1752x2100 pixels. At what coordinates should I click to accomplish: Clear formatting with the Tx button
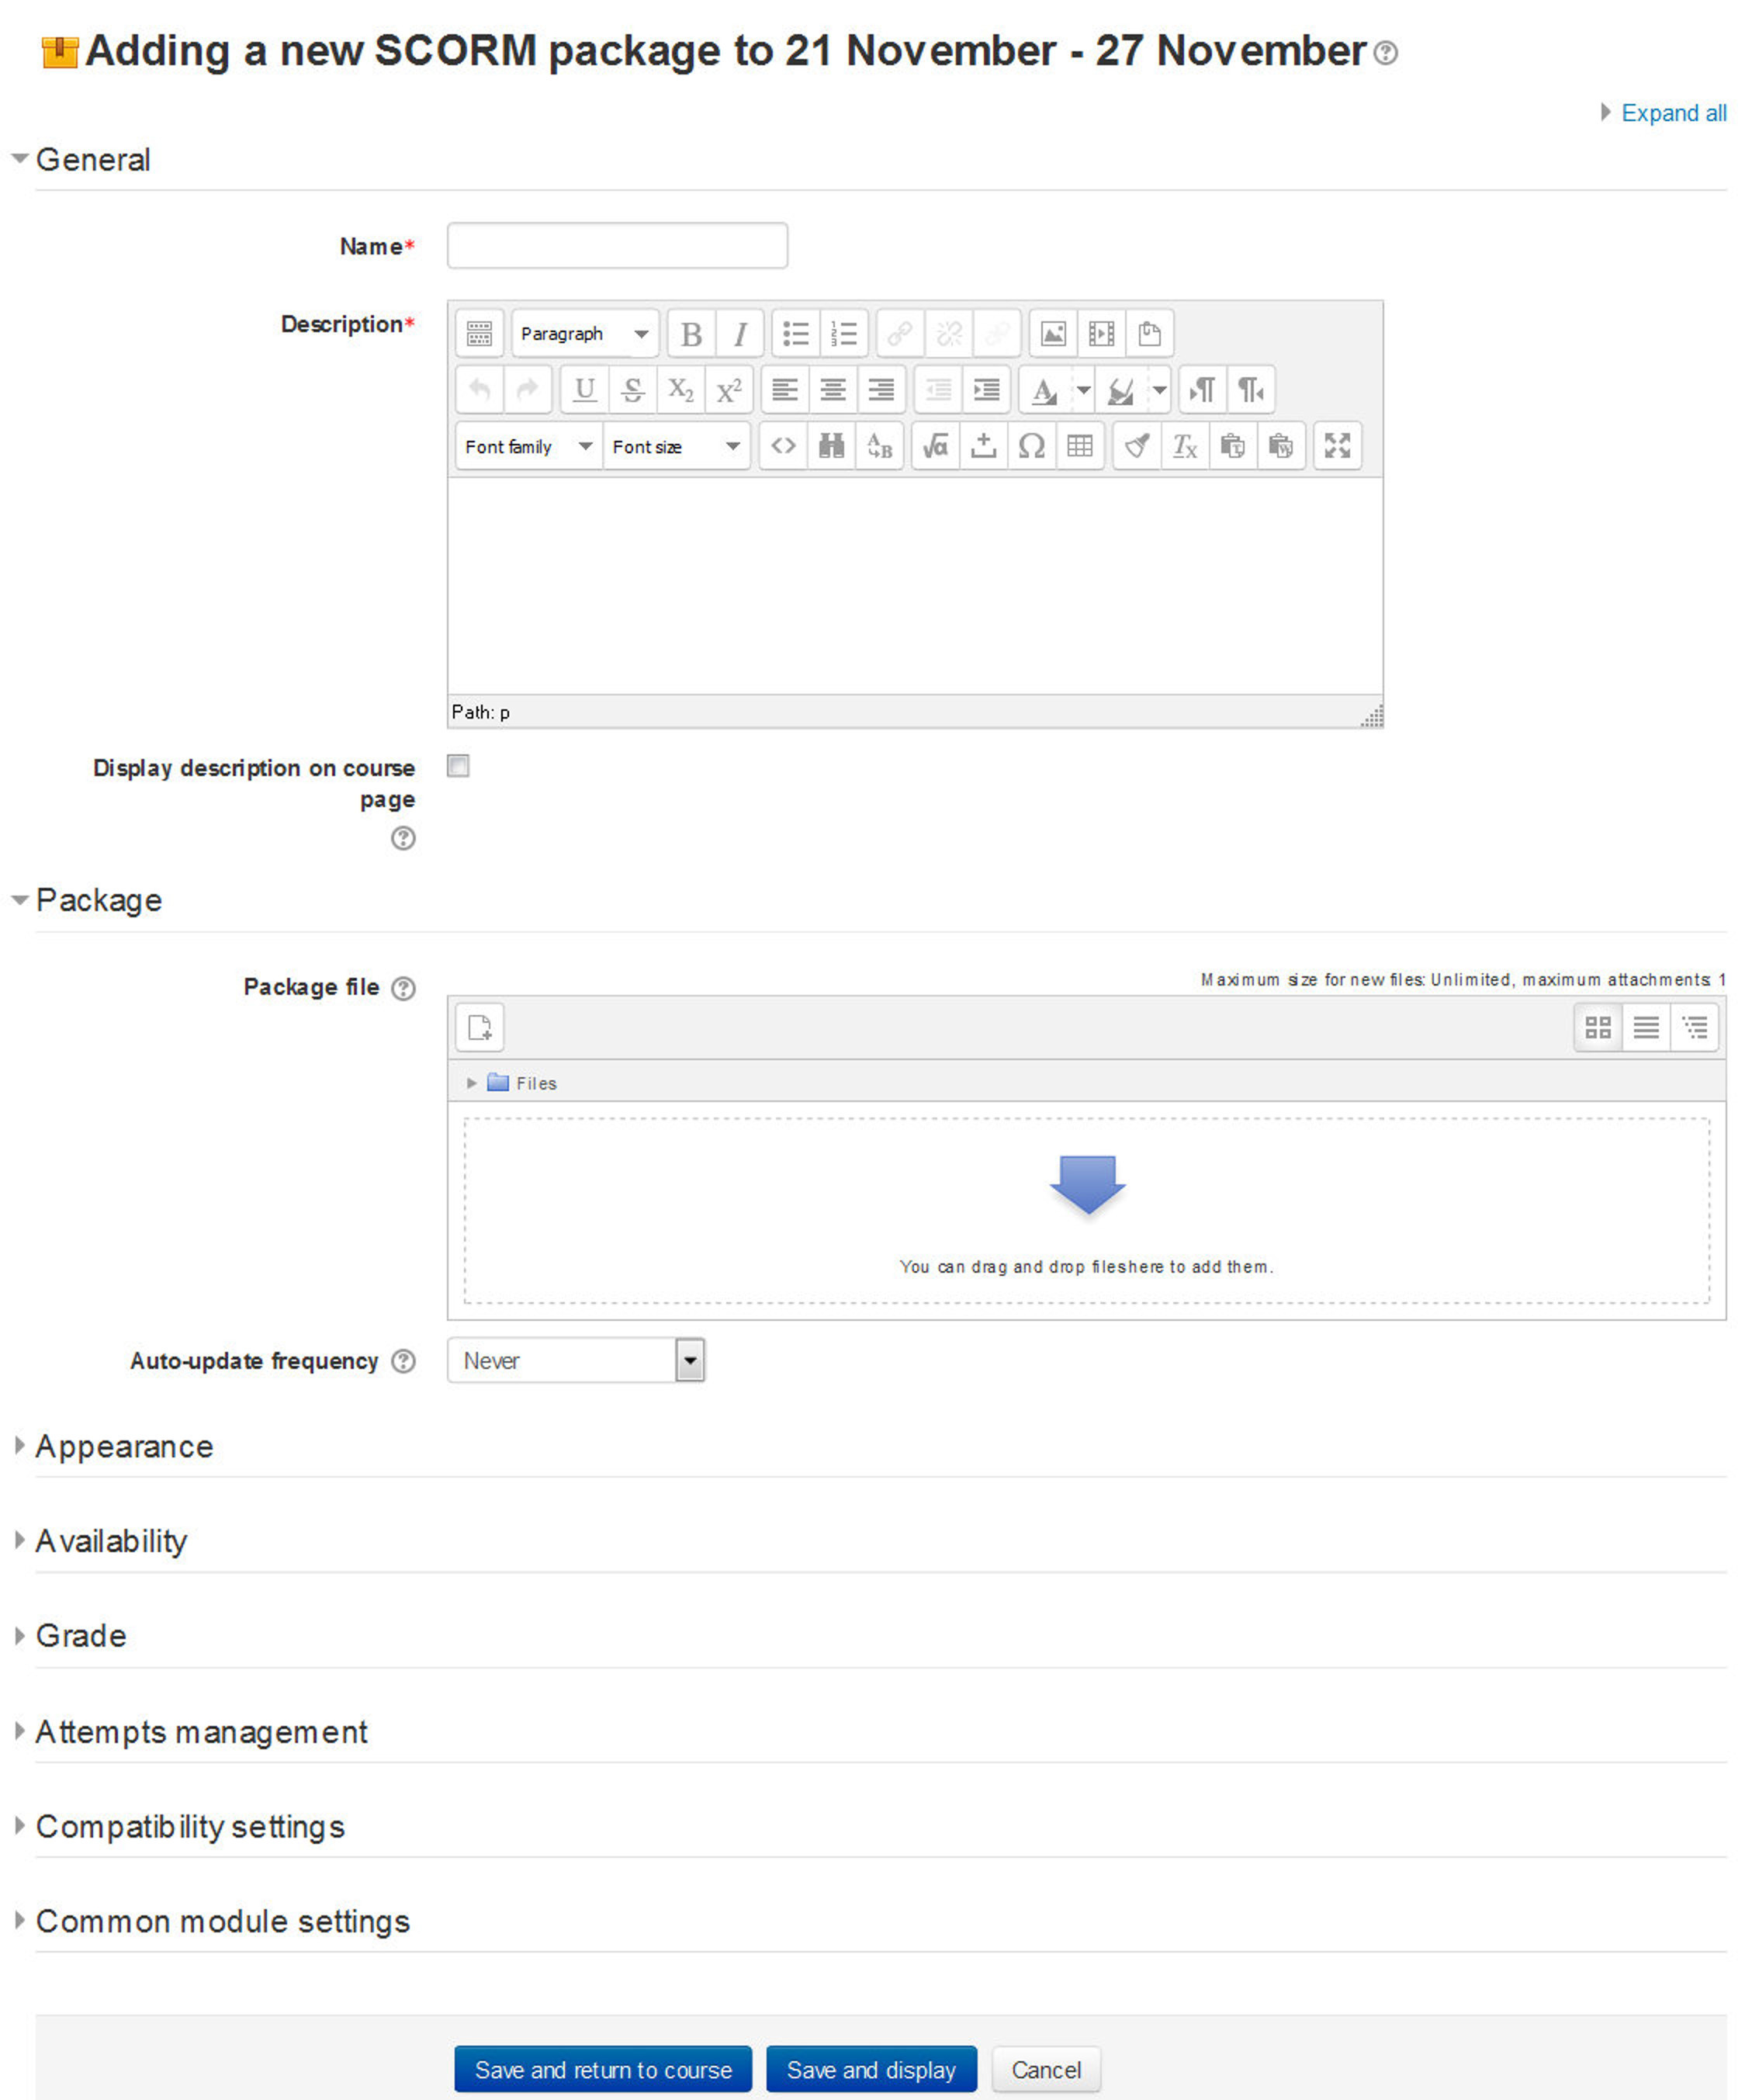pos(1185,446)
